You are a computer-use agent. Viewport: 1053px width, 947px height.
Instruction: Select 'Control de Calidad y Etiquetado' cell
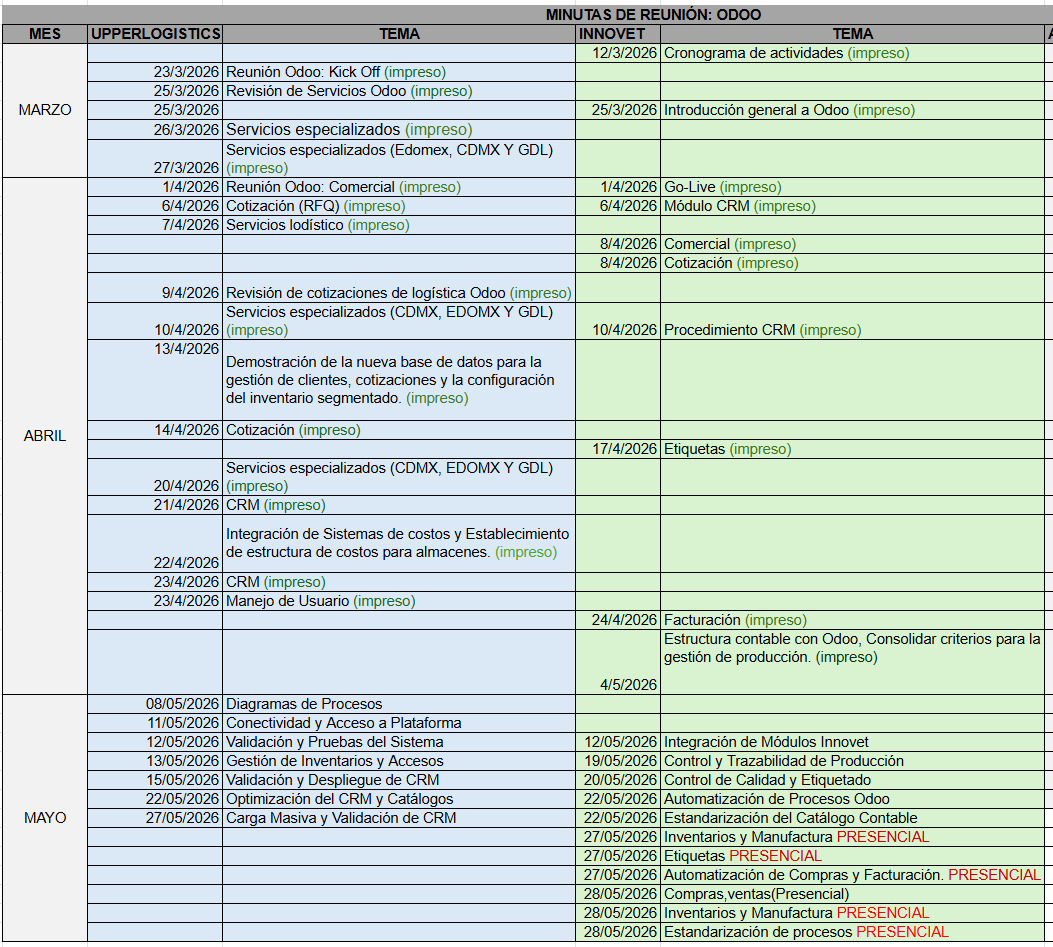[852, 780]
